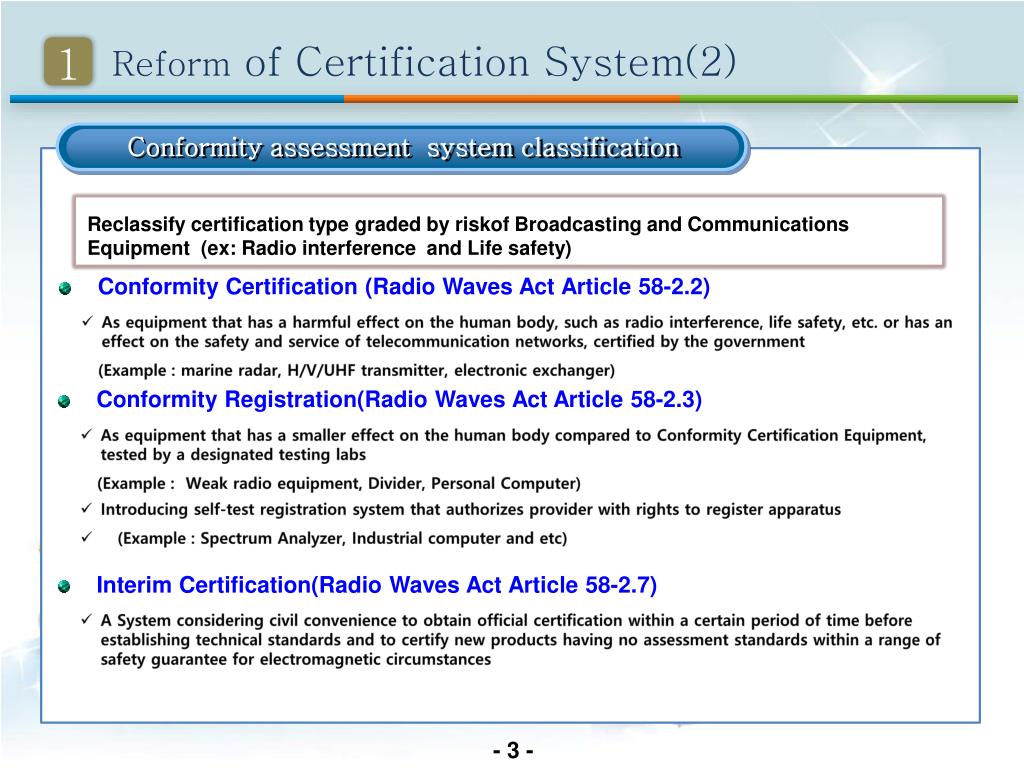The height and width of the screenshot is (768, 1024).
Task: Select the paragraph 'A System considering civil convenience'
Action: pyautogui.click(x=520, y=639)
